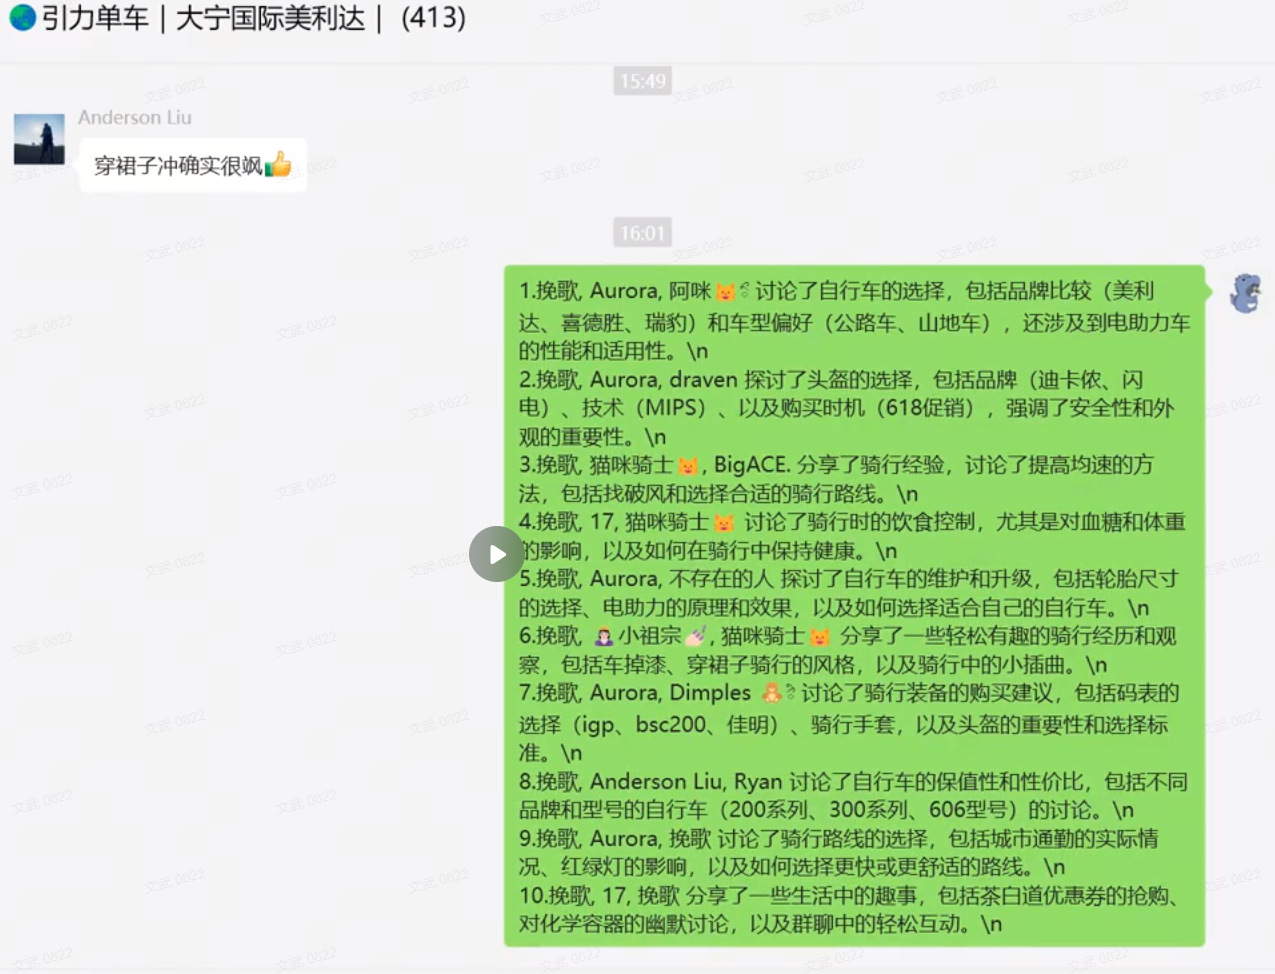The height and width of the screenshot is (974, 1275).
Task: Click the member count (413)
Action: (x=433, y=18)
